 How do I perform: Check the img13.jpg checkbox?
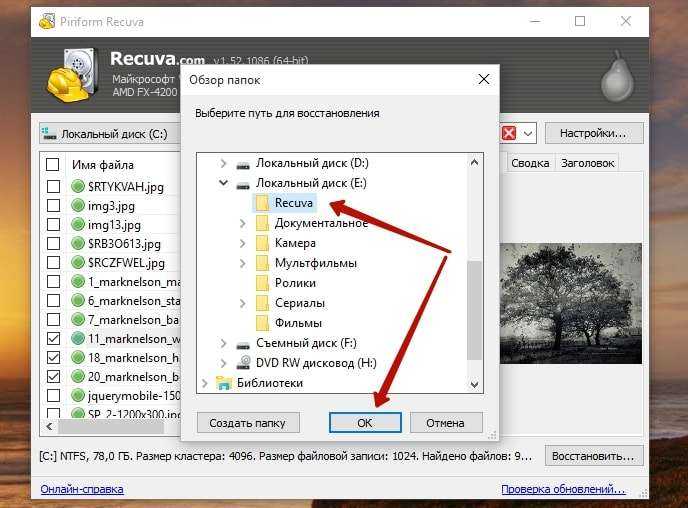pyautogui.click(x=54, y=224)
